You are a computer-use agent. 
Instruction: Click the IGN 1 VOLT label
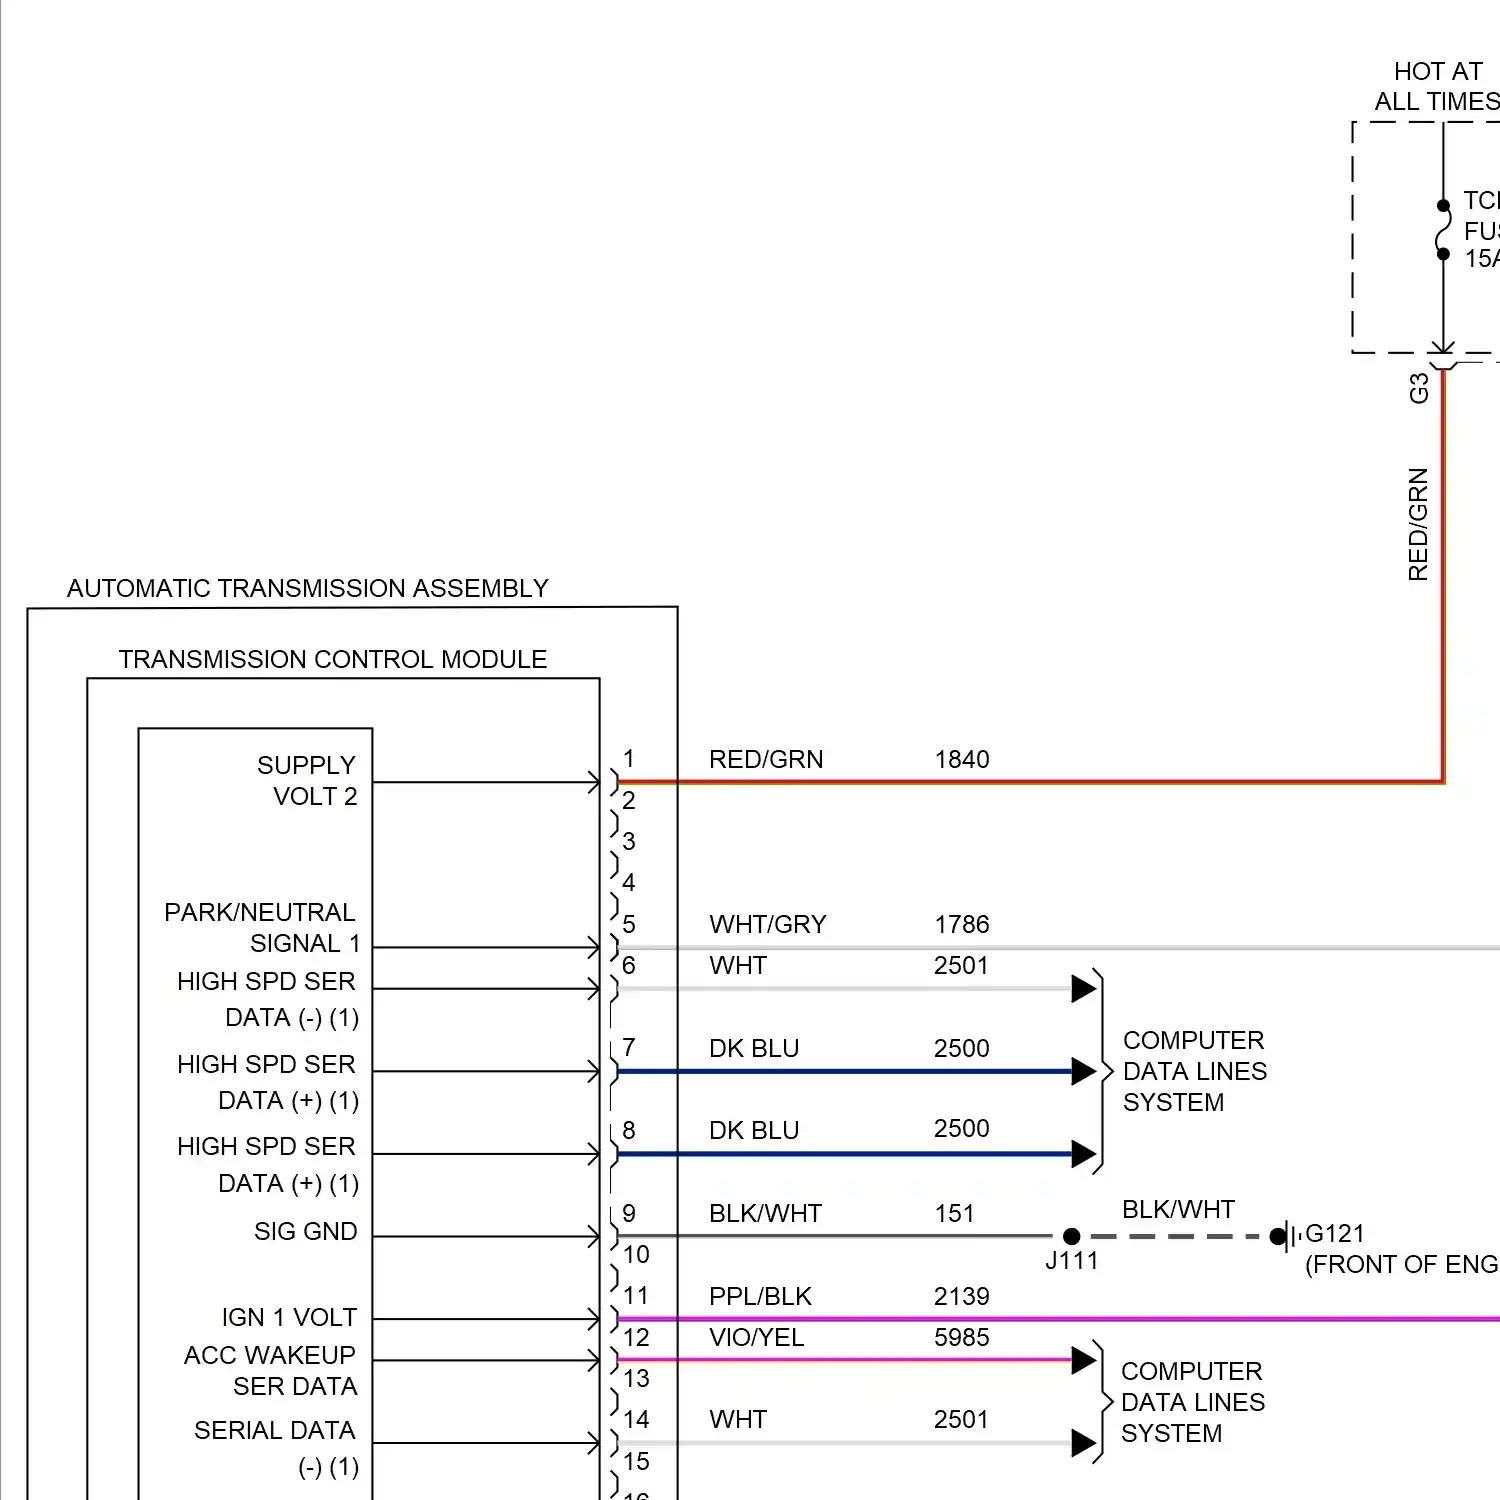click(x=290, y=1317)
